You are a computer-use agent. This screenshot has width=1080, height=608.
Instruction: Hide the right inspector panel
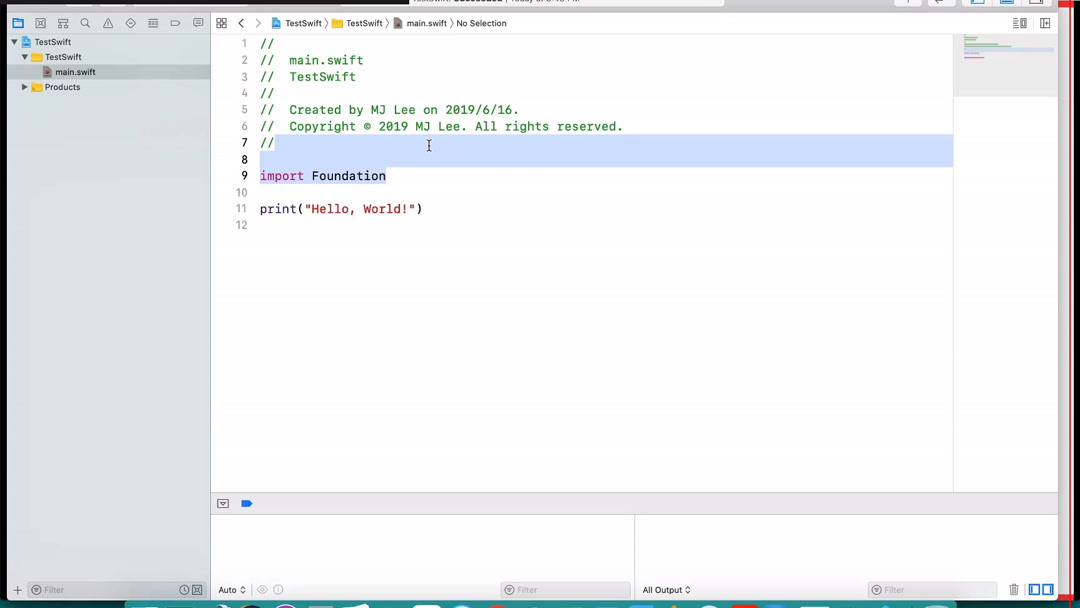pyautogui.click(x=1045, y=22)
